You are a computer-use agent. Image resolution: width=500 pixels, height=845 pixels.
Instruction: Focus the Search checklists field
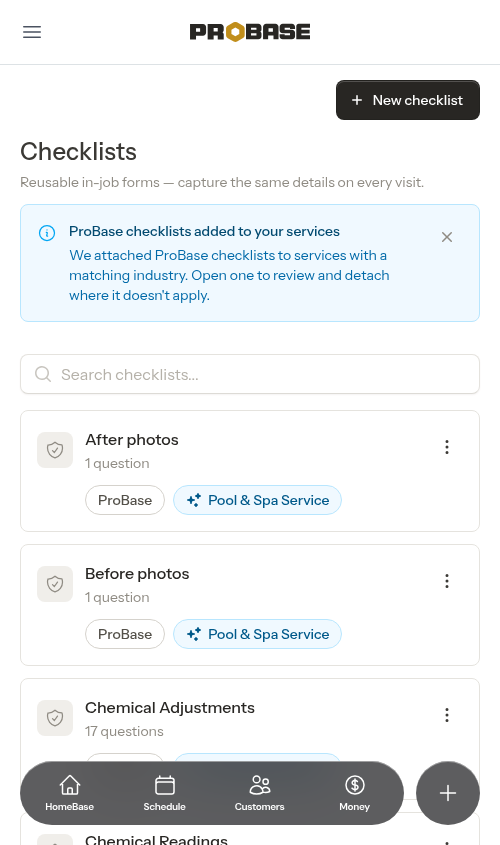point(250,374)
